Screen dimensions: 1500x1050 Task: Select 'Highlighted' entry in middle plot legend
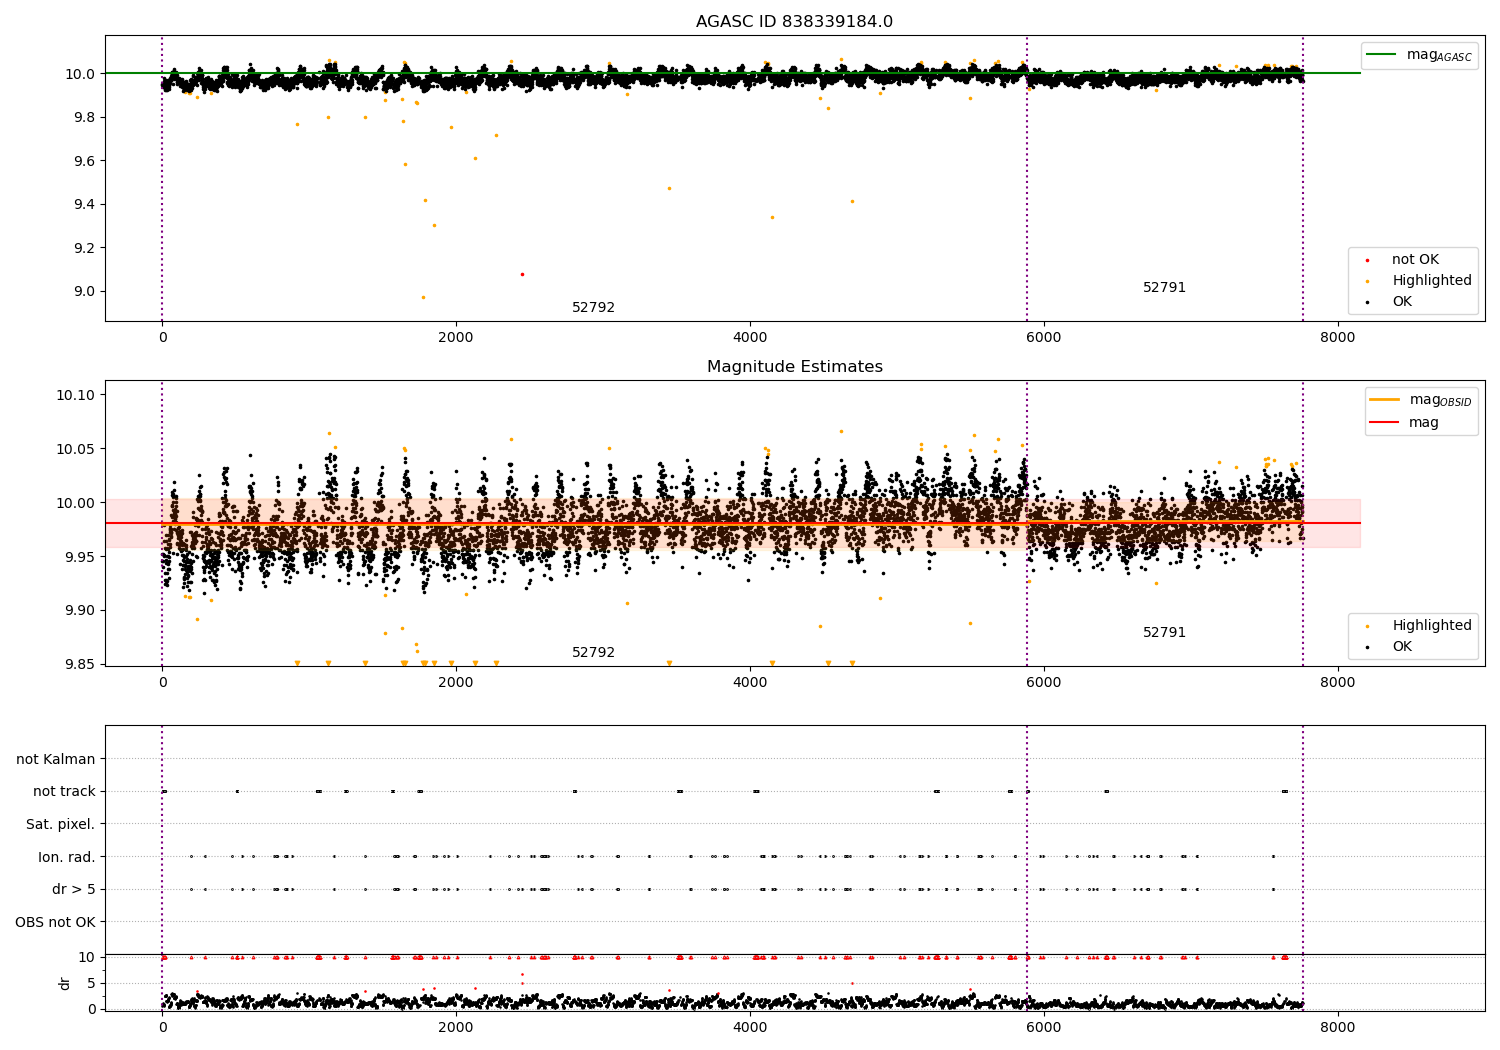[x=1431, y=626]
